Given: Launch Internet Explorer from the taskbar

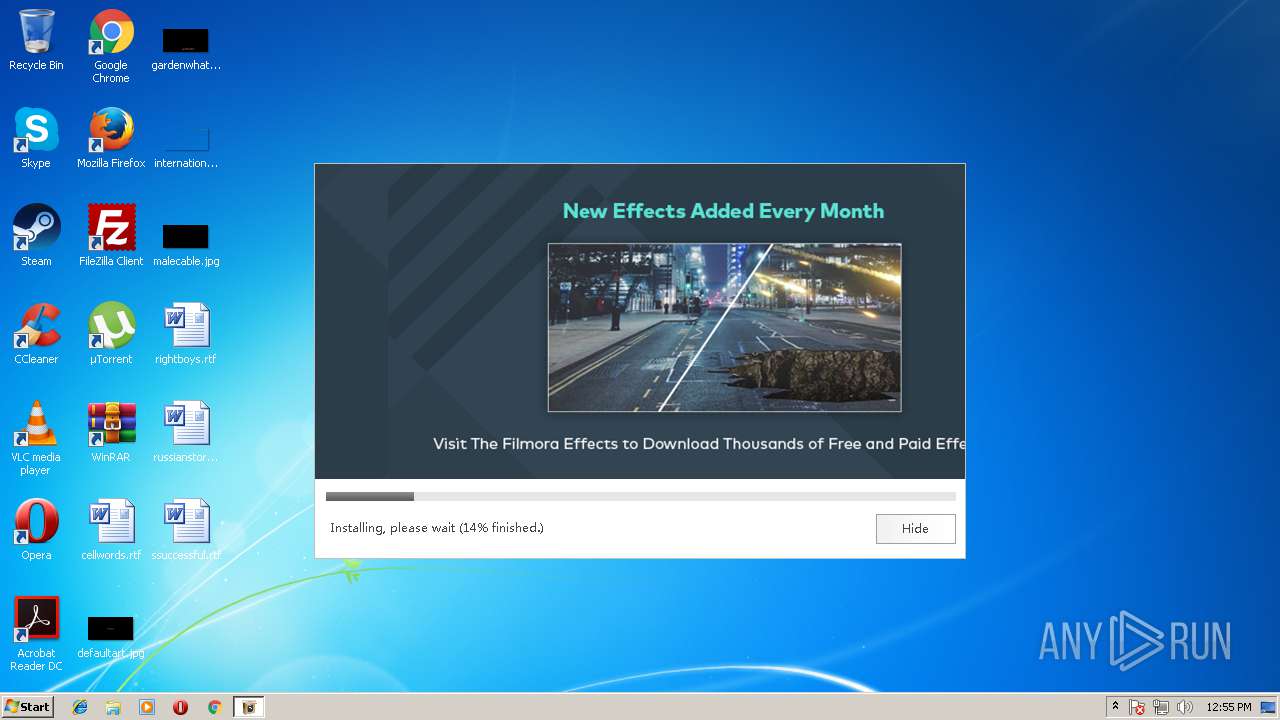Looking at the screenshot, I should point(80,707).
